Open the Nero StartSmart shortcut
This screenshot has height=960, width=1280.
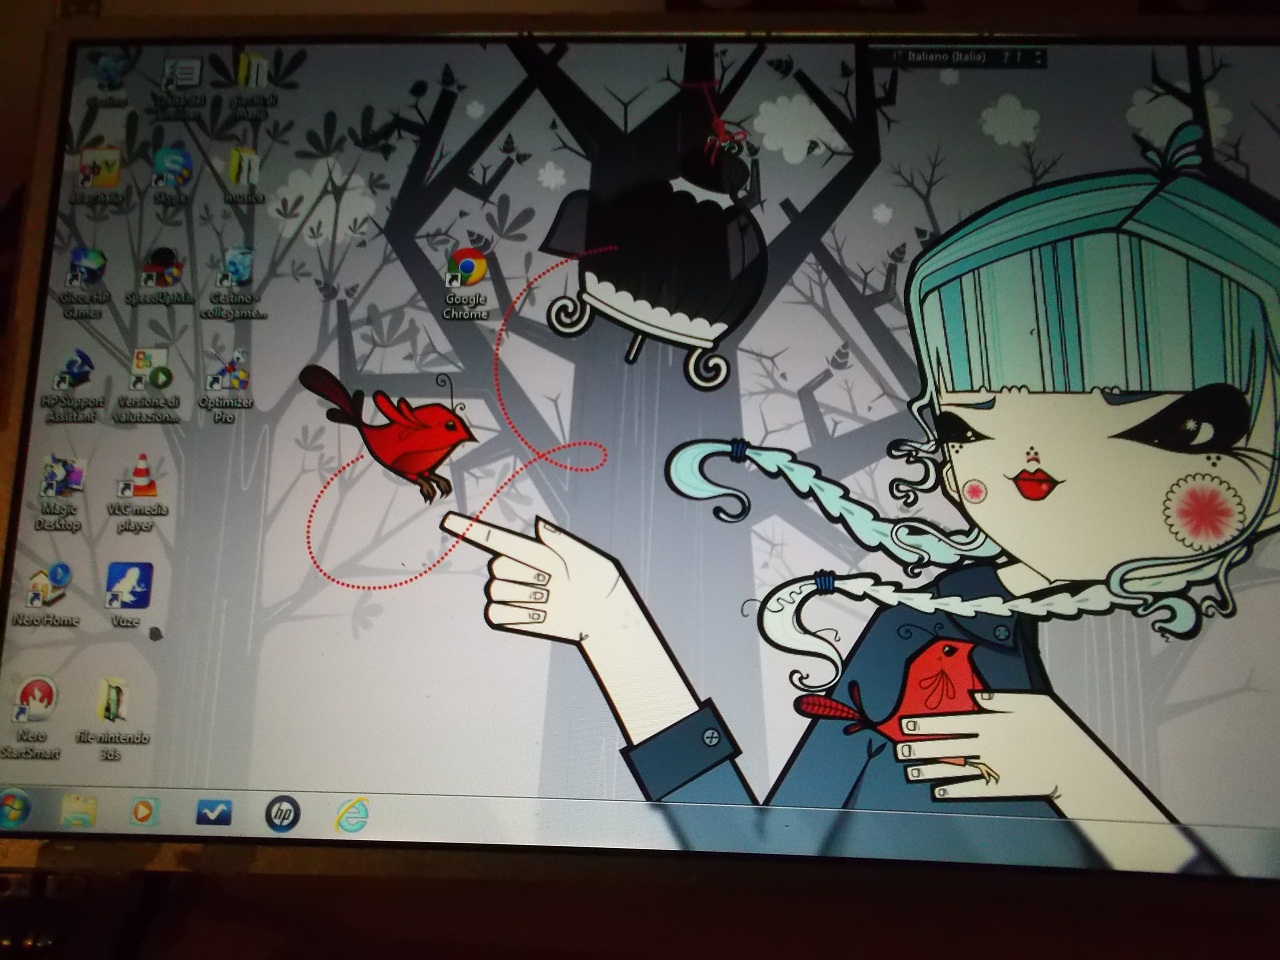[x=33, y=718]
